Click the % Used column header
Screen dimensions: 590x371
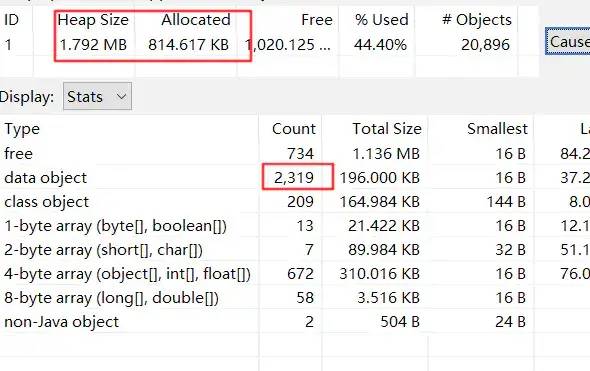(x=381, y=20)
